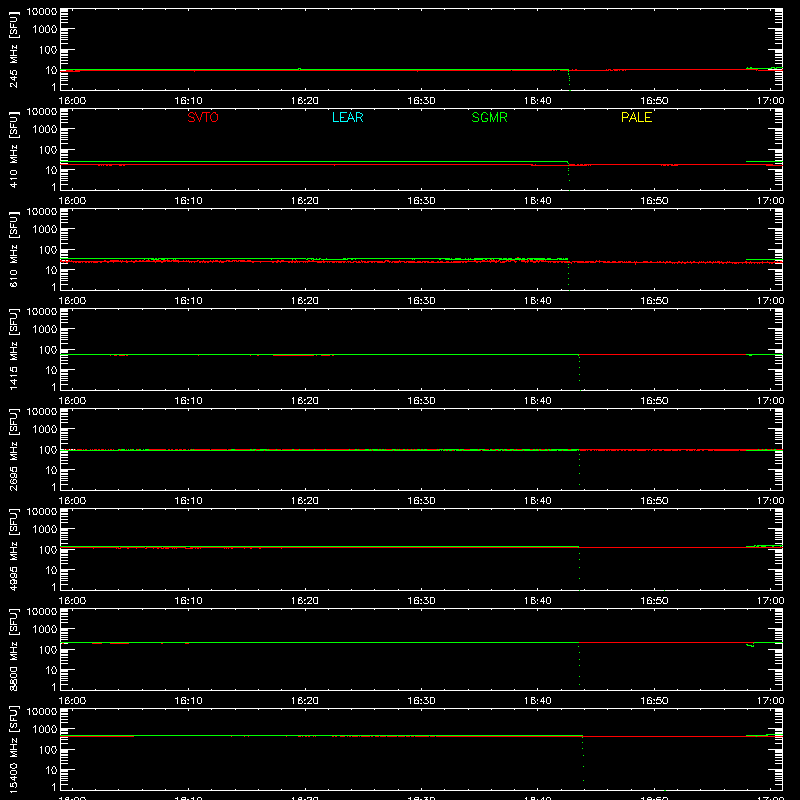Select the 4995 MHz [SFU] axis title

point(13,549)
